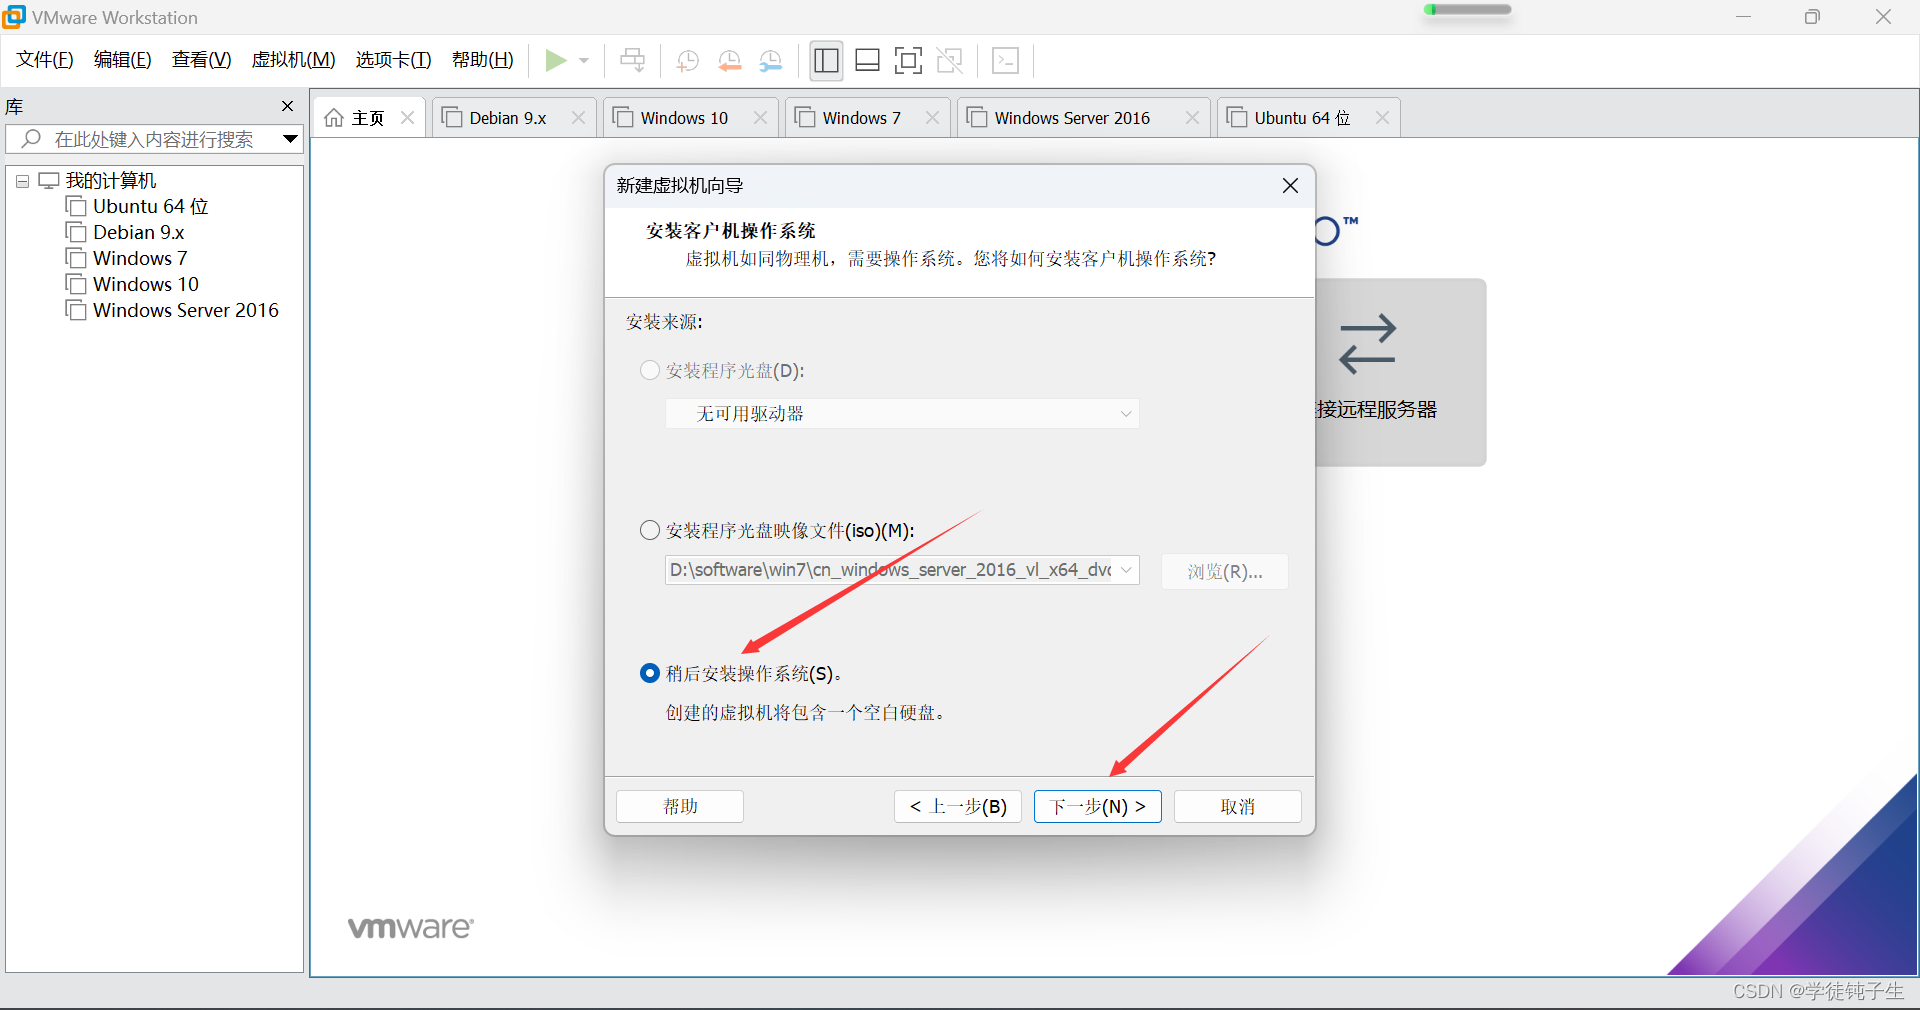
Task: Minimize the VMware Workstation window
Action: click(x=1743, y=17)
